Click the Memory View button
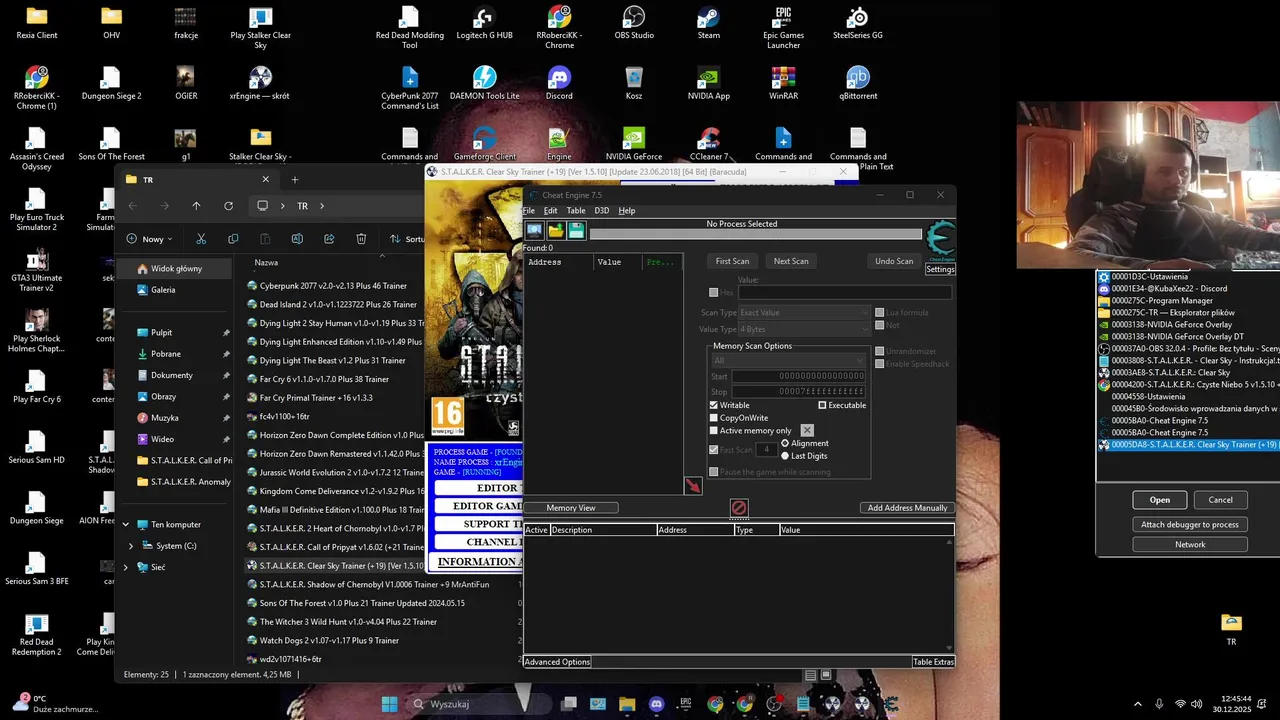1280x720 pixels. click(x=571, y=508)
